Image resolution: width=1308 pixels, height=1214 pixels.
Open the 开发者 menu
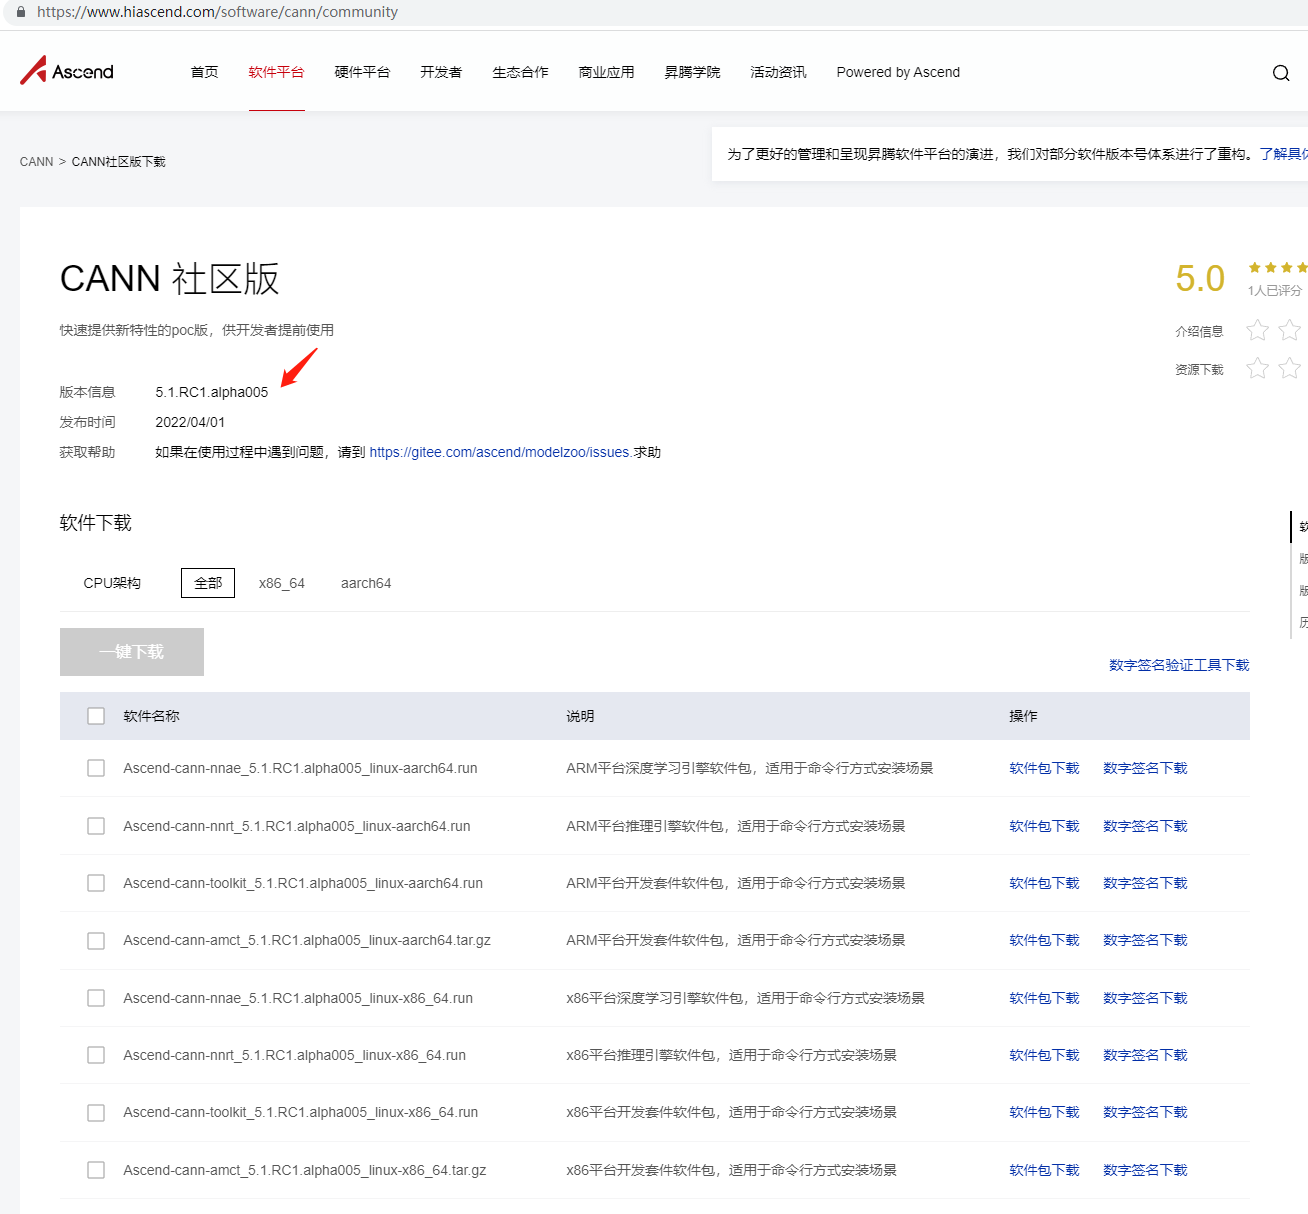(x=442, y=72)
